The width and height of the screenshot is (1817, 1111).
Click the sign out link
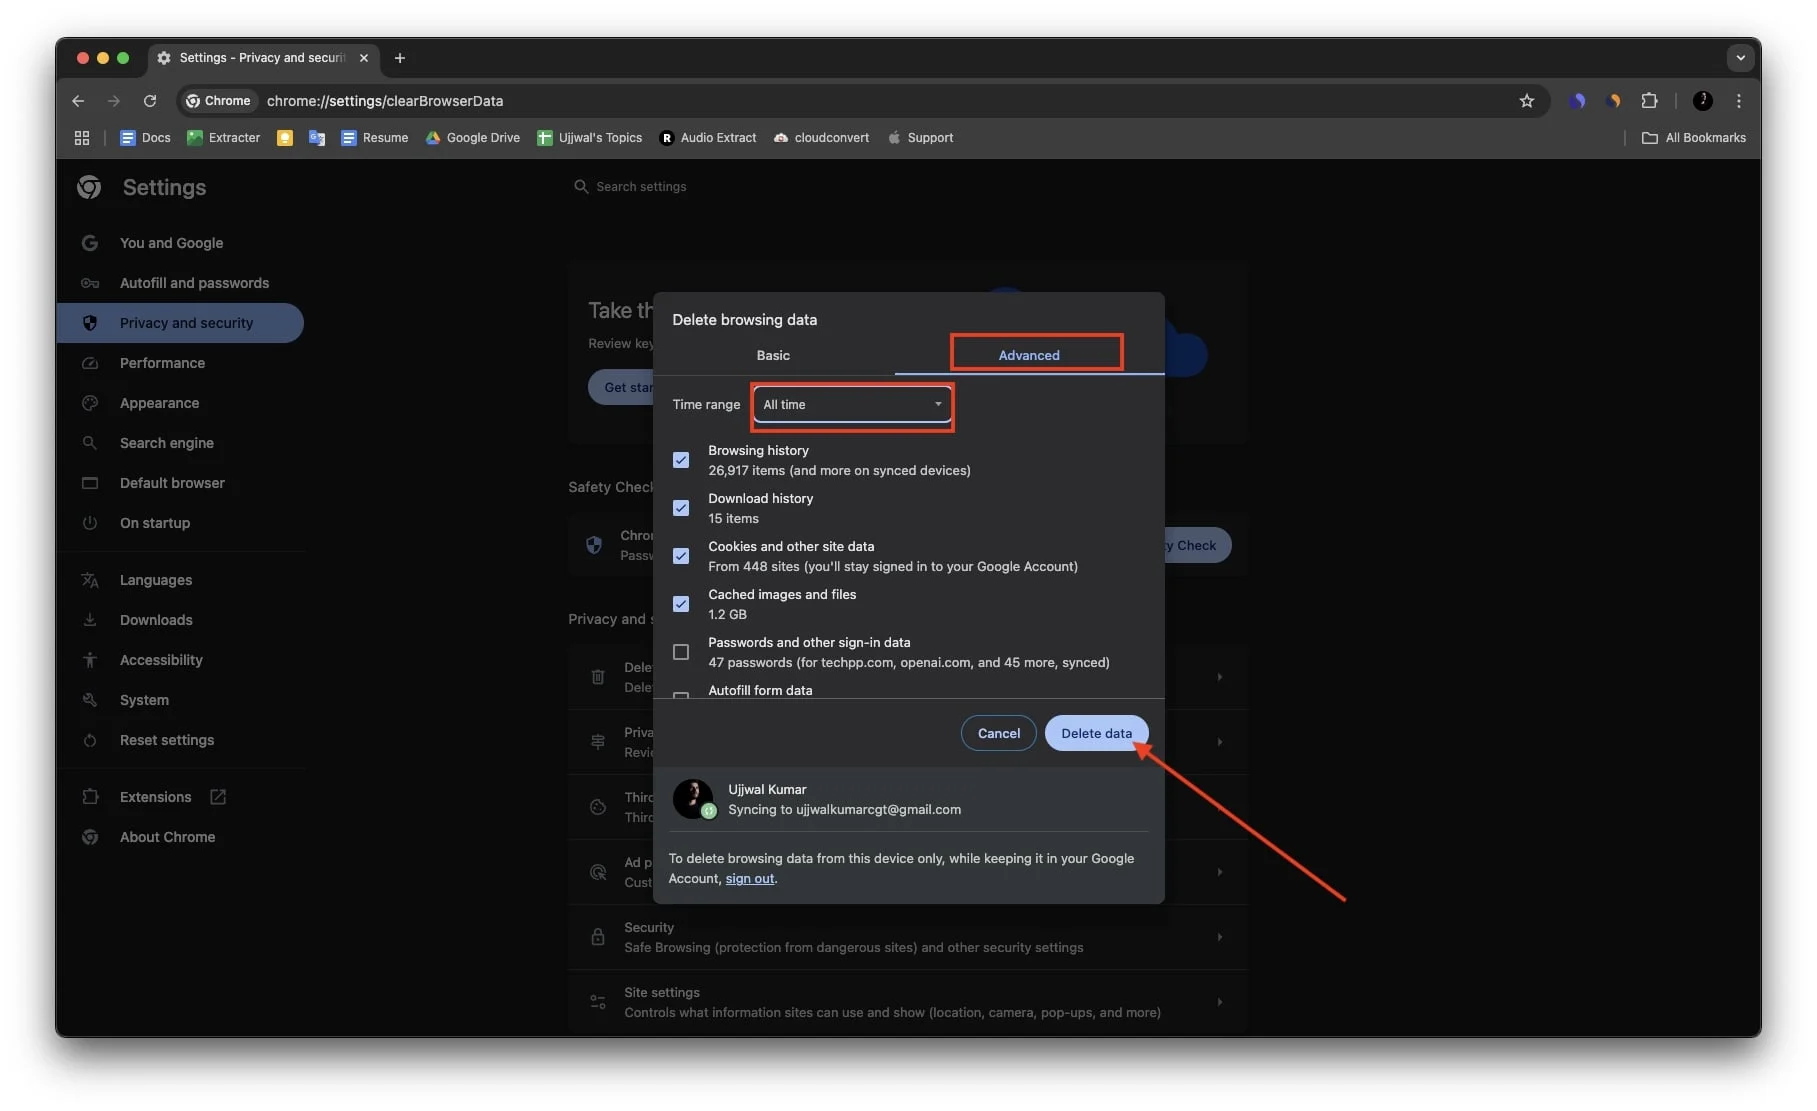tap(749, 879)
